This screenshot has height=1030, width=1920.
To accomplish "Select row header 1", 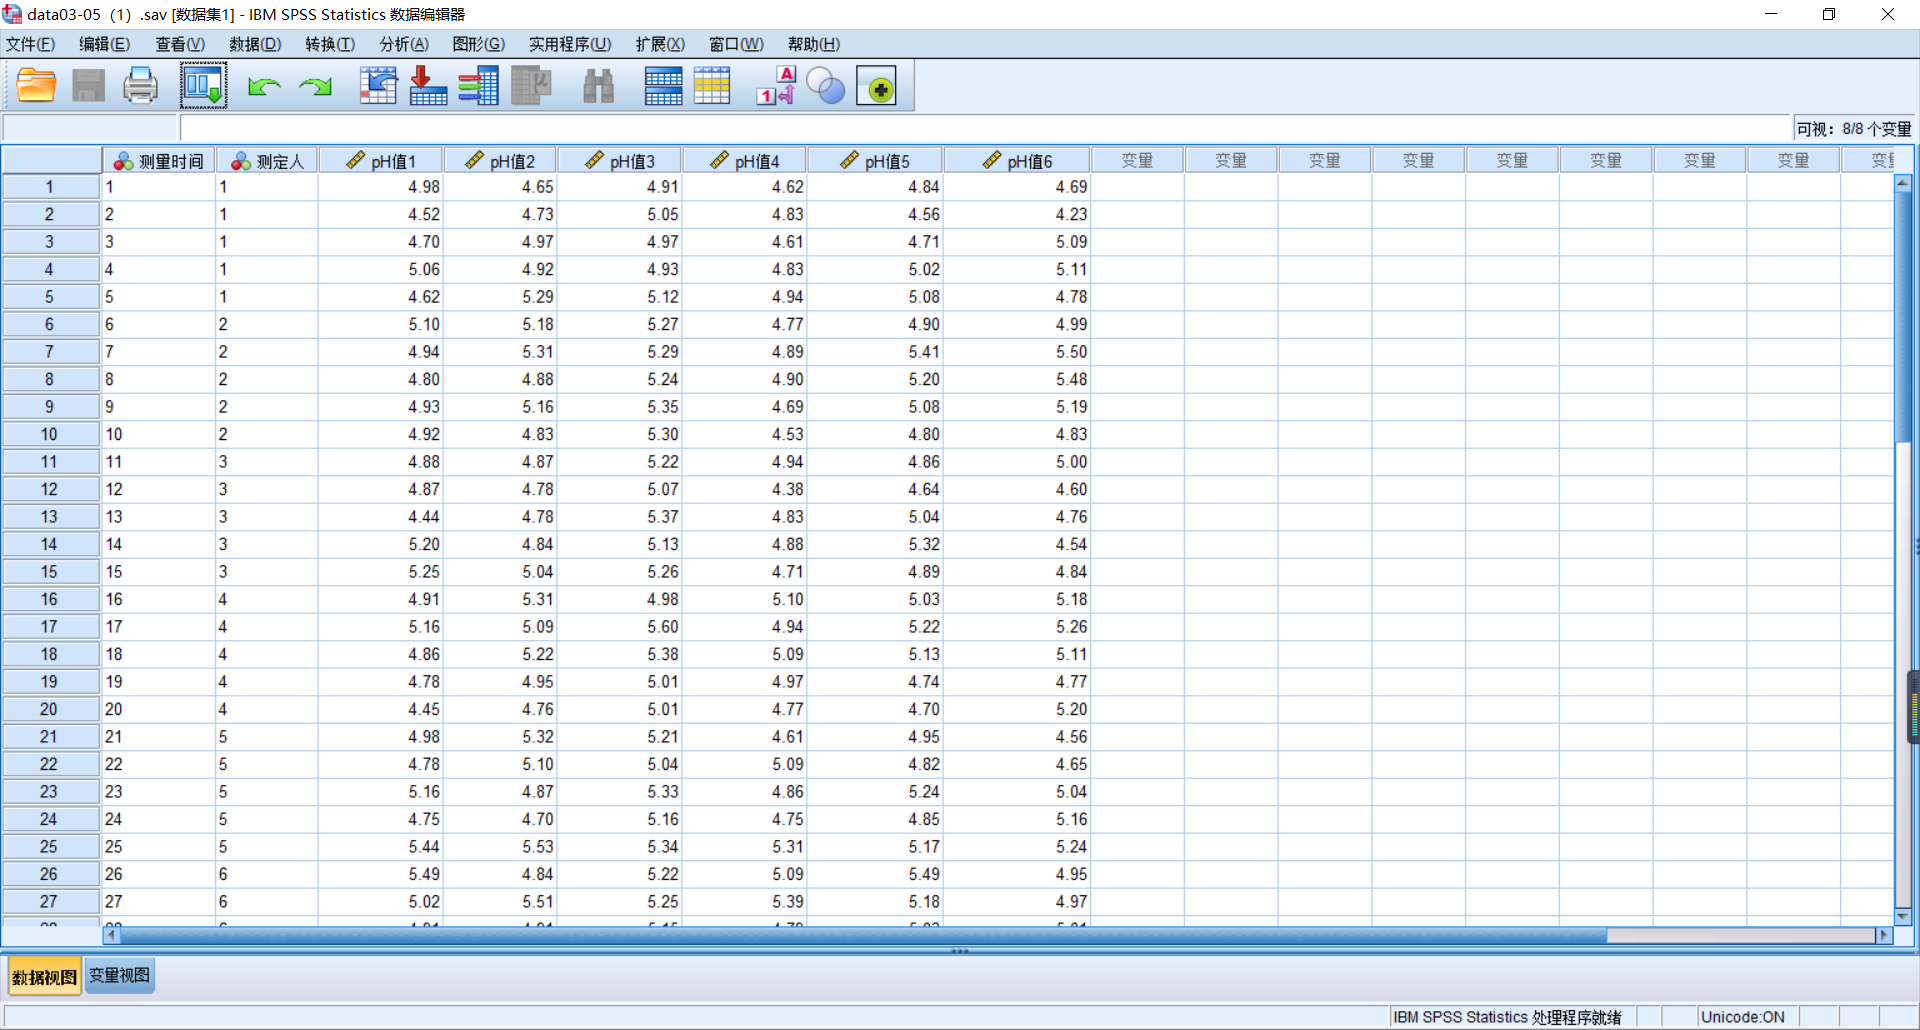I will click(50, 187).
